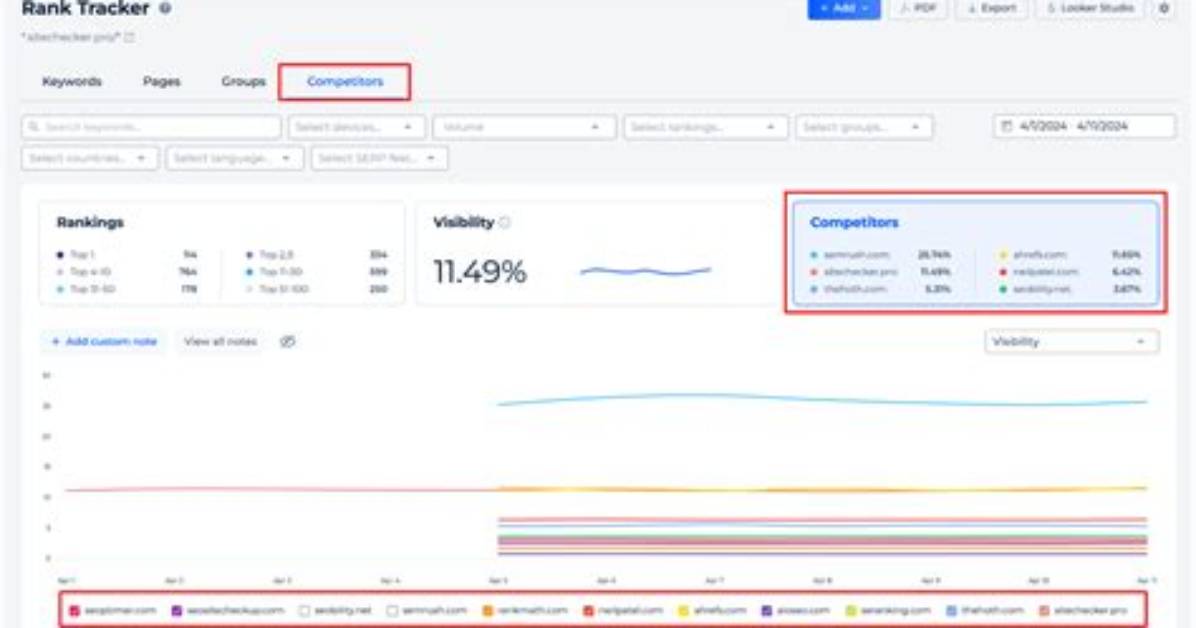The image size is (1196, 628).
Task: Click the Rankings card heading
Action: click(x=90, y=222)
